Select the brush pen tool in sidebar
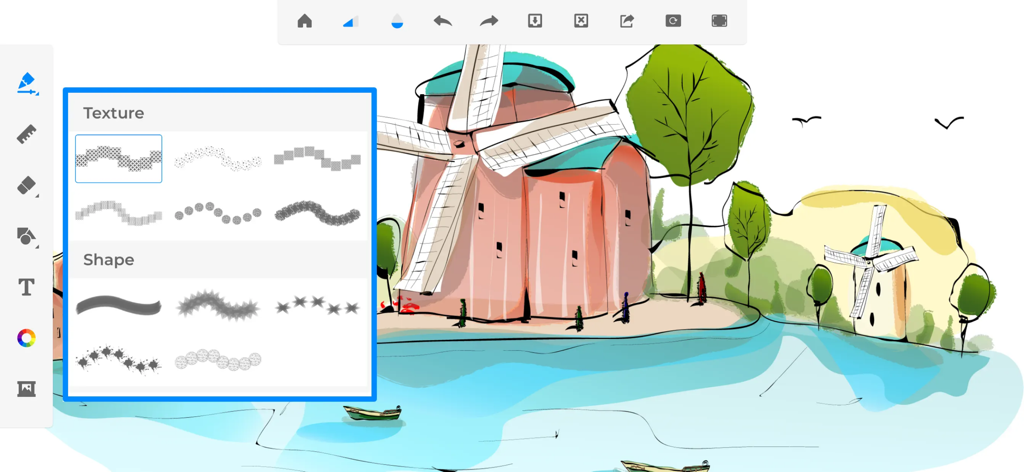Image resolution: width=1024 pixels, height=472 pixels. 27,84
